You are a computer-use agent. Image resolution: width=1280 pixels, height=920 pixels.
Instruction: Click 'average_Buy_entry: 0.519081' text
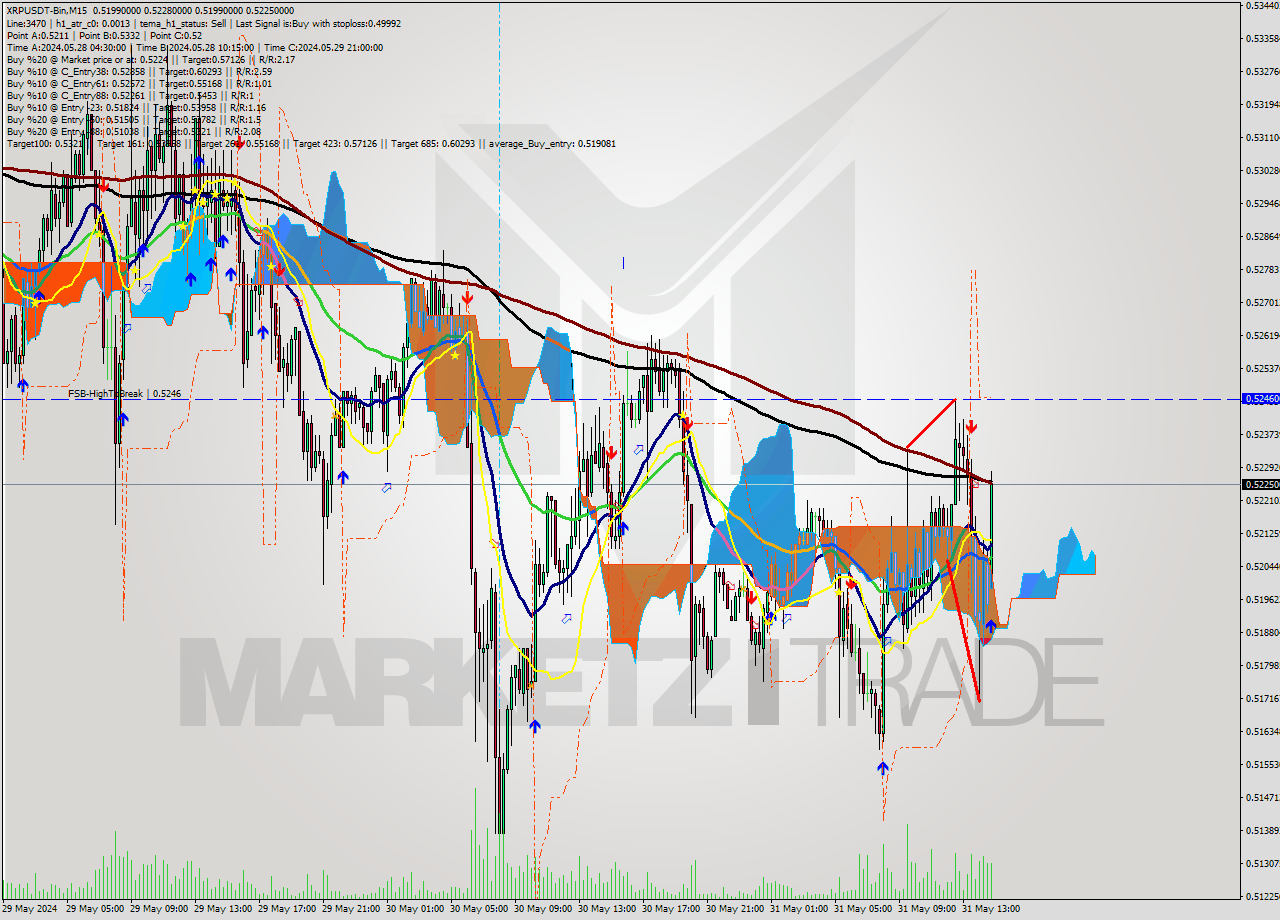[553, 143]
